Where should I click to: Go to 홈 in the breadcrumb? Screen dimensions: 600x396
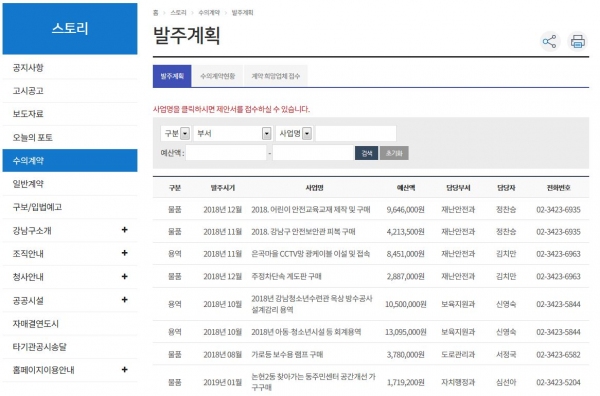155,13
